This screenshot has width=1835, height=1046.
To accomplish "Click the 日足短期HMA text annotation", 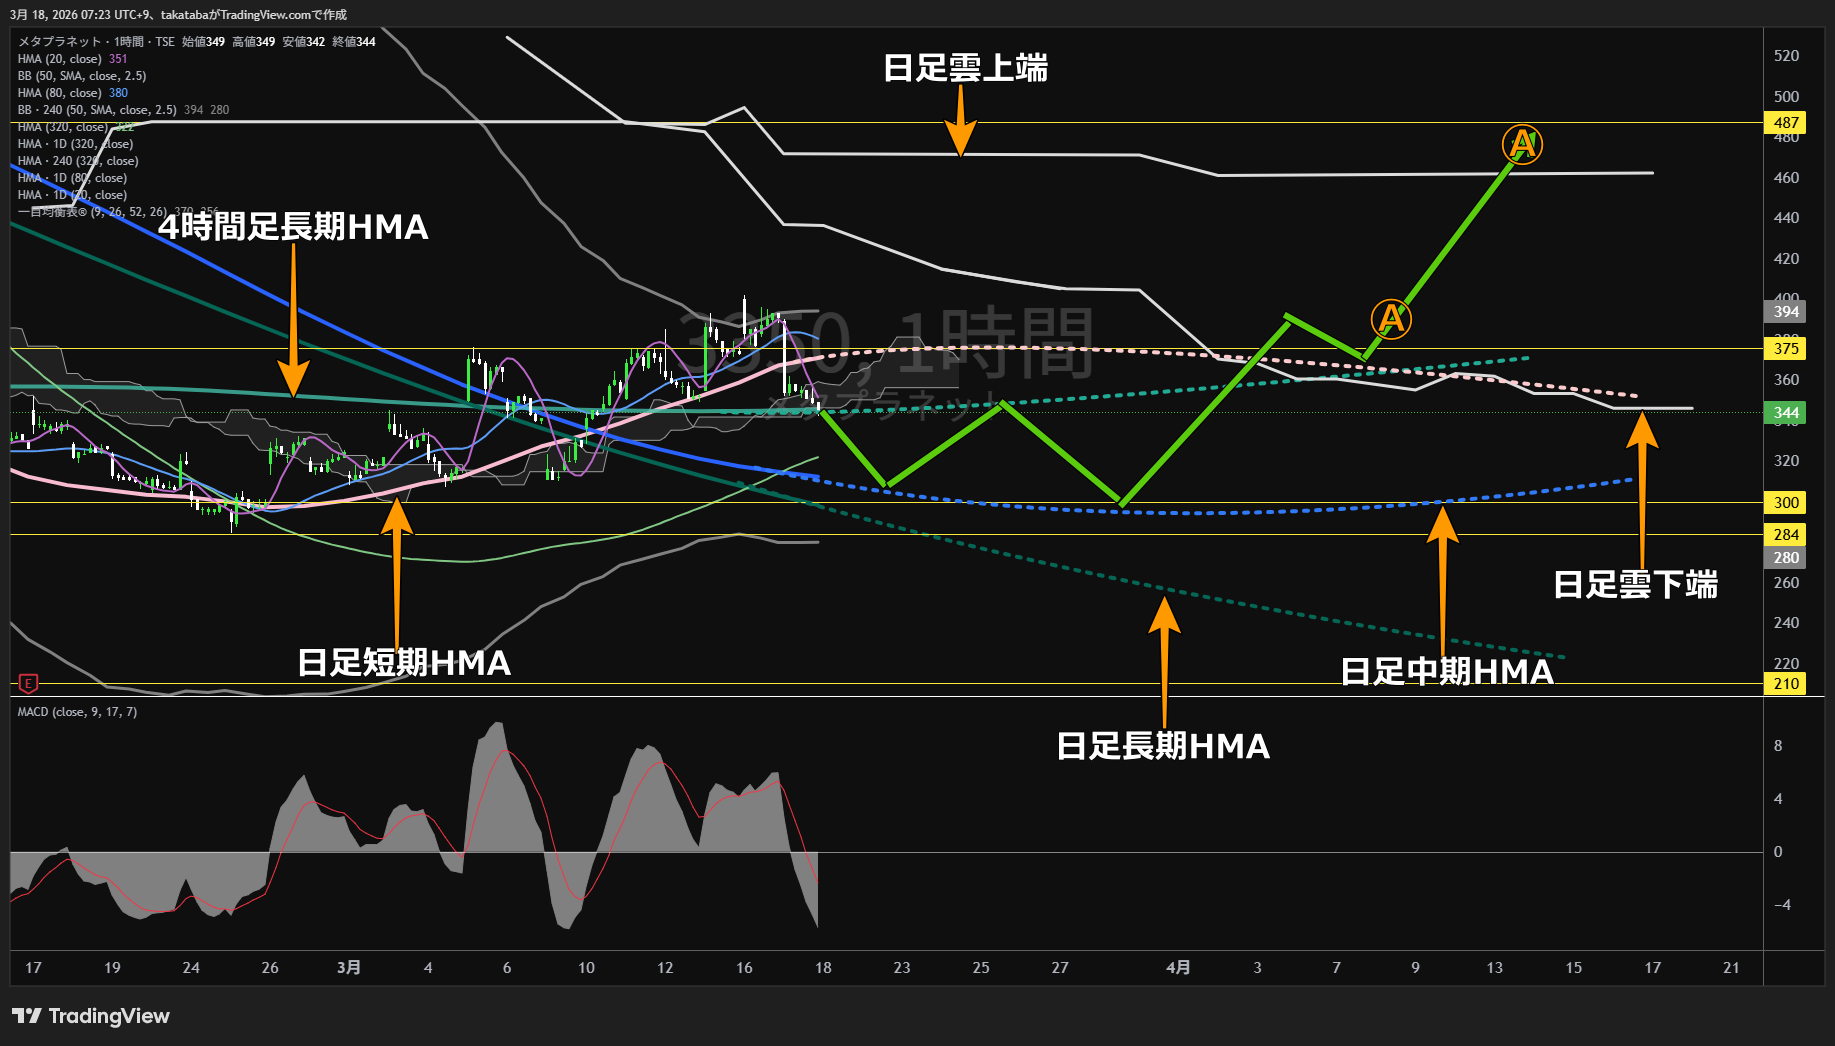I will (x=404, y=663).
